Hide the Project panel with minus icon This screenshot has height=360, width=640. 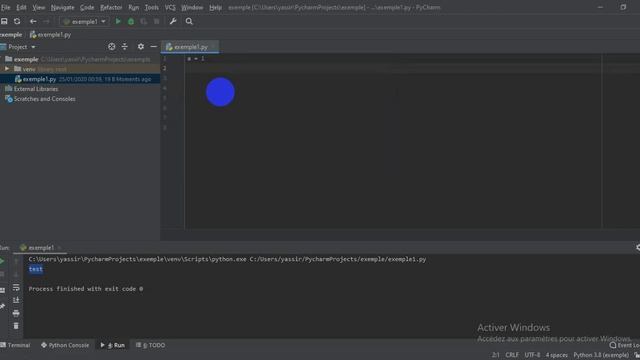click(x=153, y=47)
